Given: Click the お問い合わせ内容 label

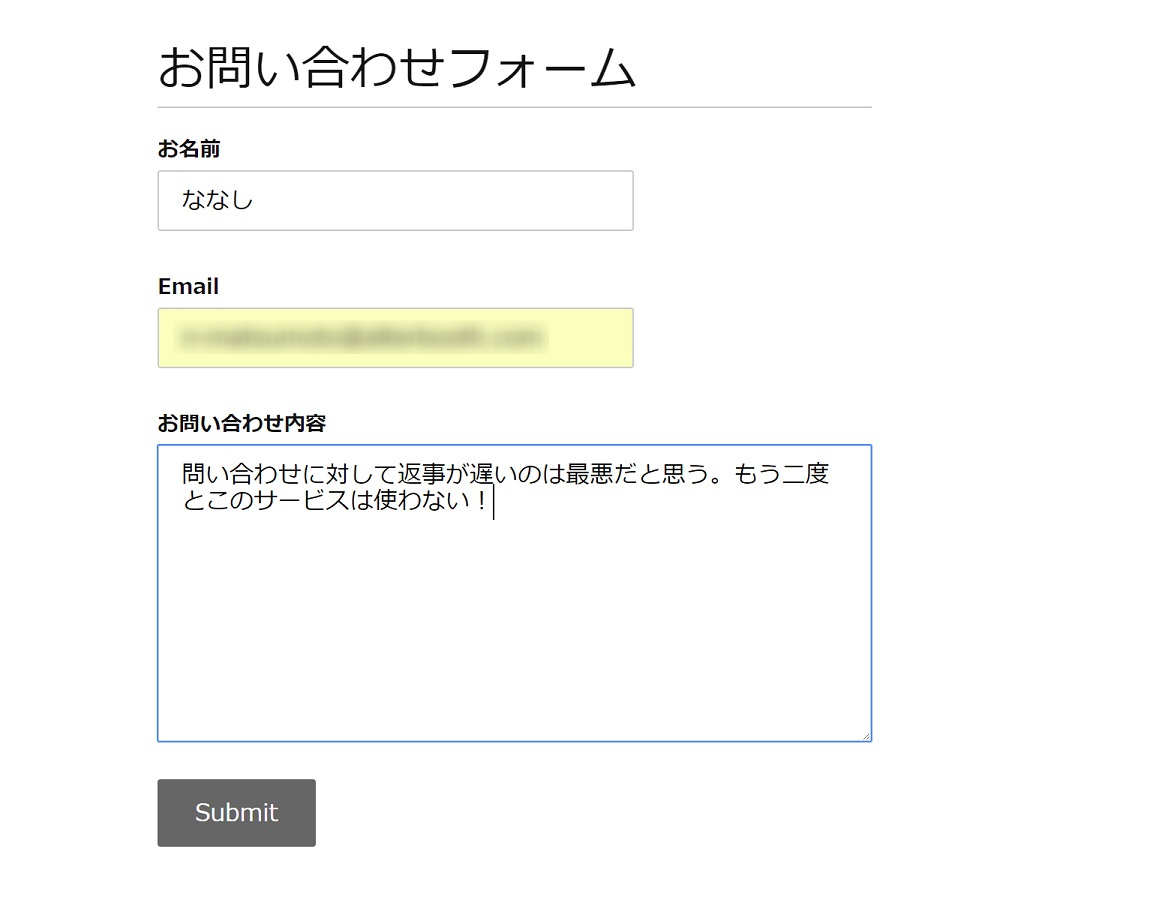Looking at the screenshot, I should (x=241, y=423).
